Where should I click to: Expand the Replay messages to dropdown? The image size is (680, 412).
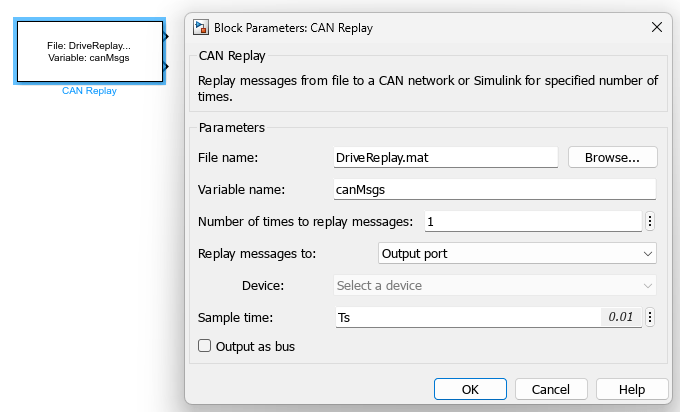517,253
